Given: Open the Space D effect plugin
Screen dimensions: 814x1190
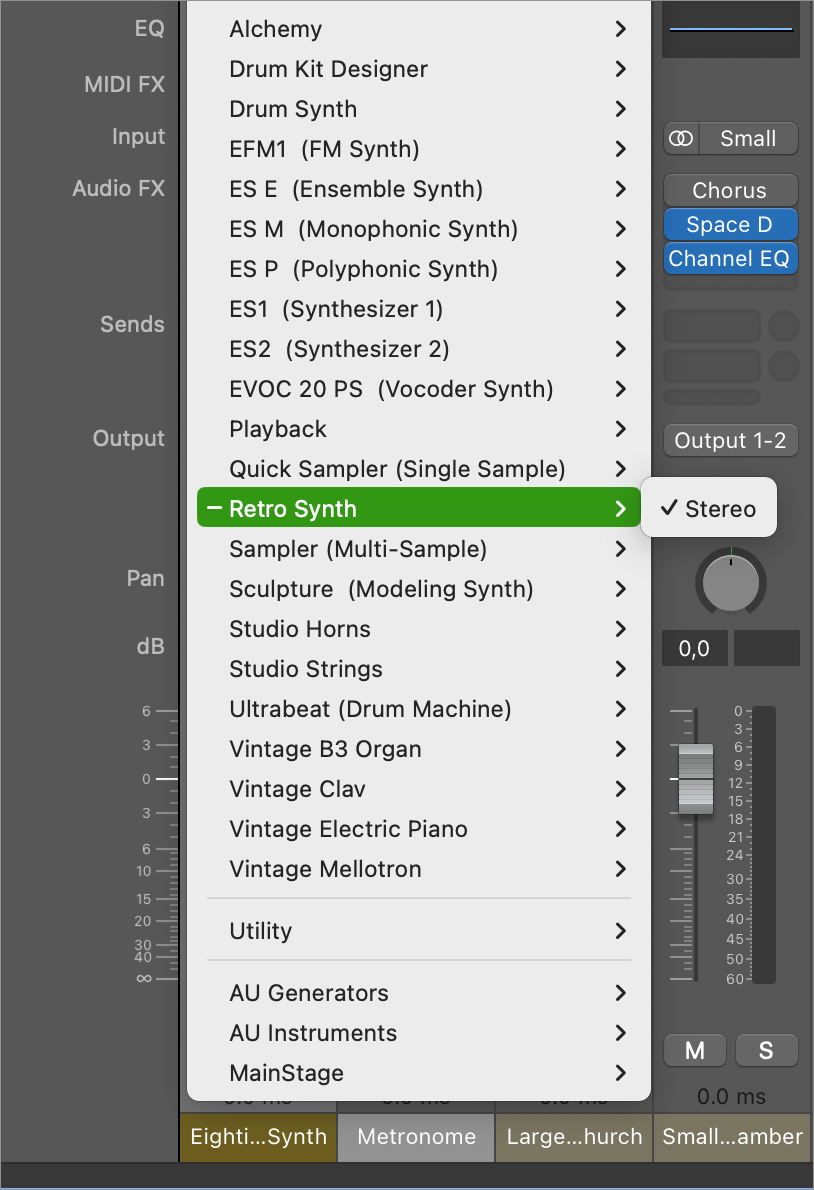Looking at the screenshot, I should 731,225.
